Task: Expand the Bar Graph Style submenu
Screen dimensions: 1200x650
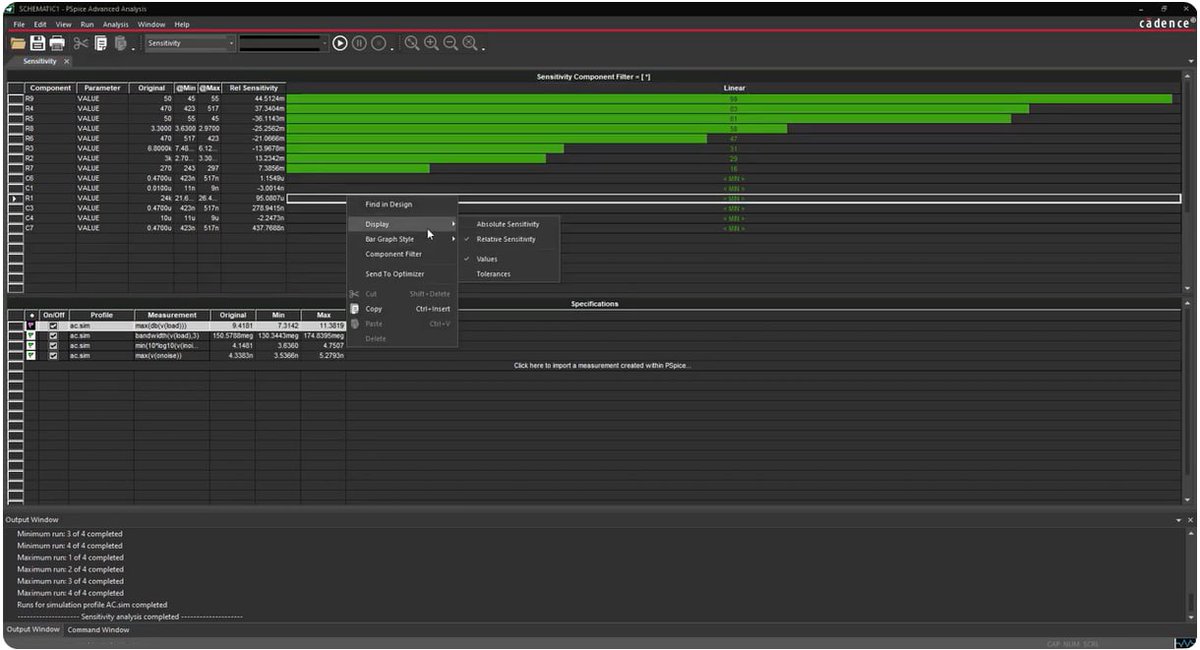Action: pyautogui.click(x=402, y=239)
